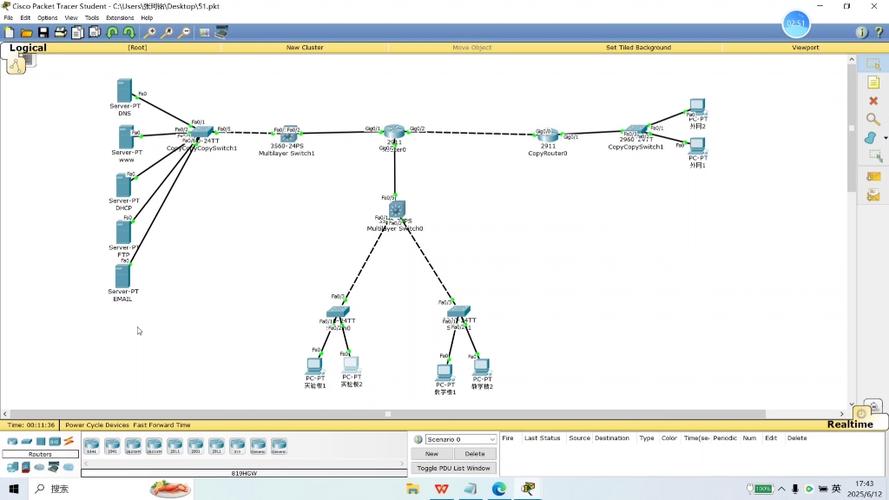
Task: Select the Place Note tool
Action: pos(873,83)
